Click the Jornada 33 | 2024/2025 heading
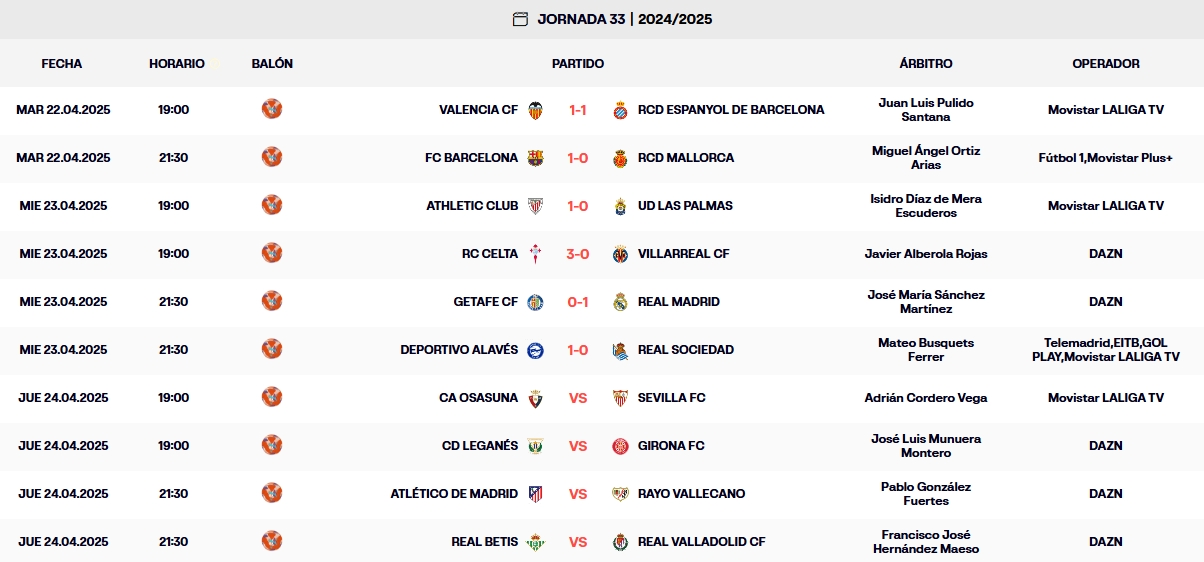This screenshot has width=1204, height=562. click(x=625, y=19)
